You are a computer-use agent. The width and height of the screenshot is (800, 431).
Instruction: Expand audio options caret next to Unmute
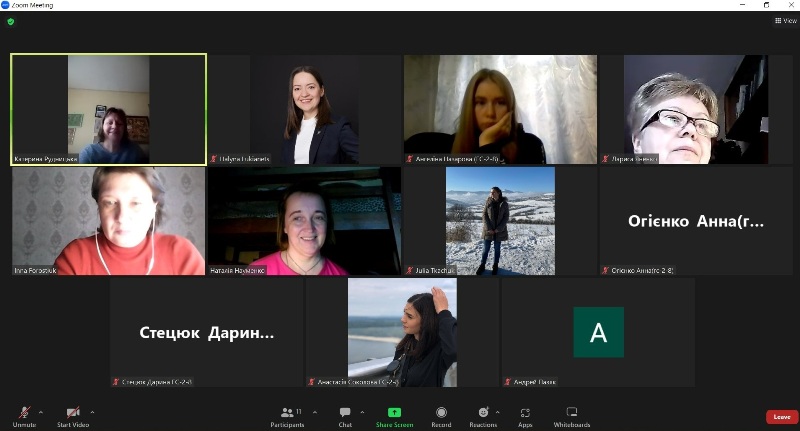tap(41, 412)
